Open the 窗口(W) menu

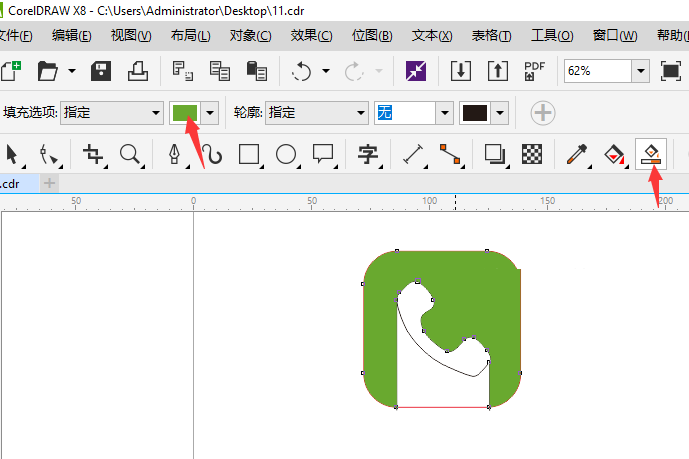(615, 35)
